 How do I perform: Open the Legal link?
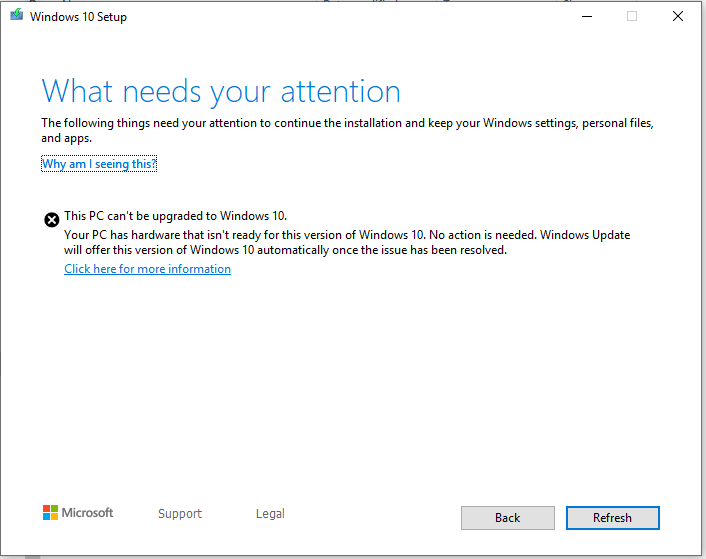[270, 514]
